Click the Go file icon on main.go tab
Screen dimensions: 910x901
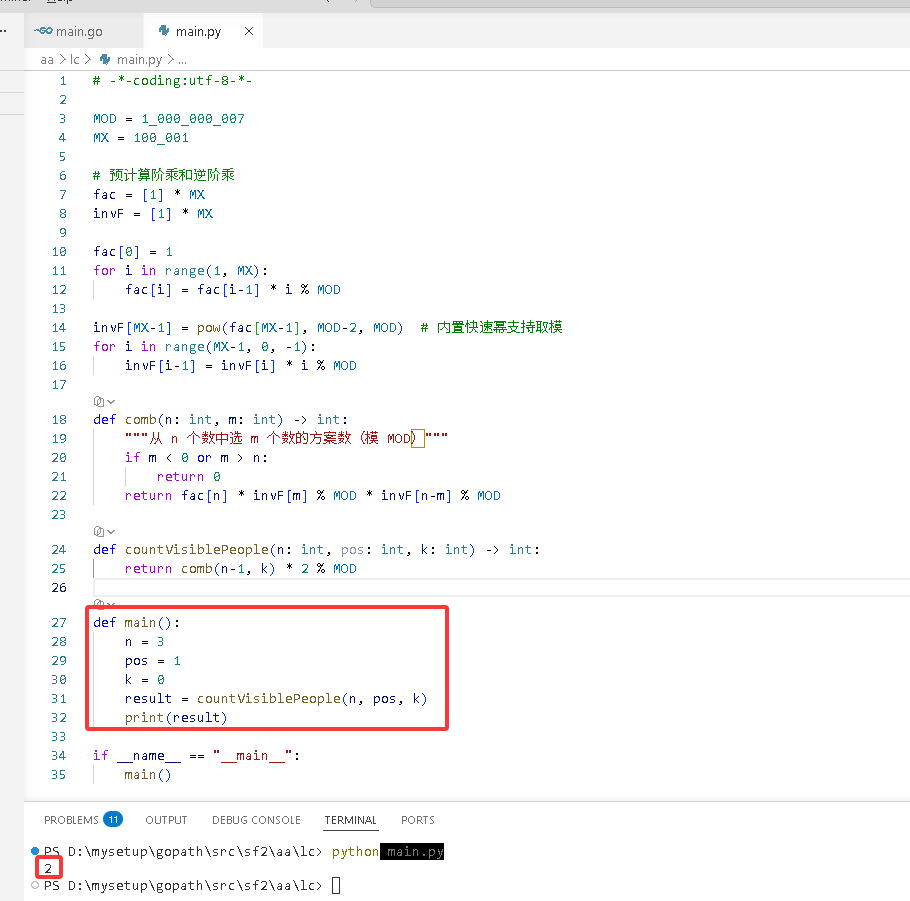pos(44,31)
